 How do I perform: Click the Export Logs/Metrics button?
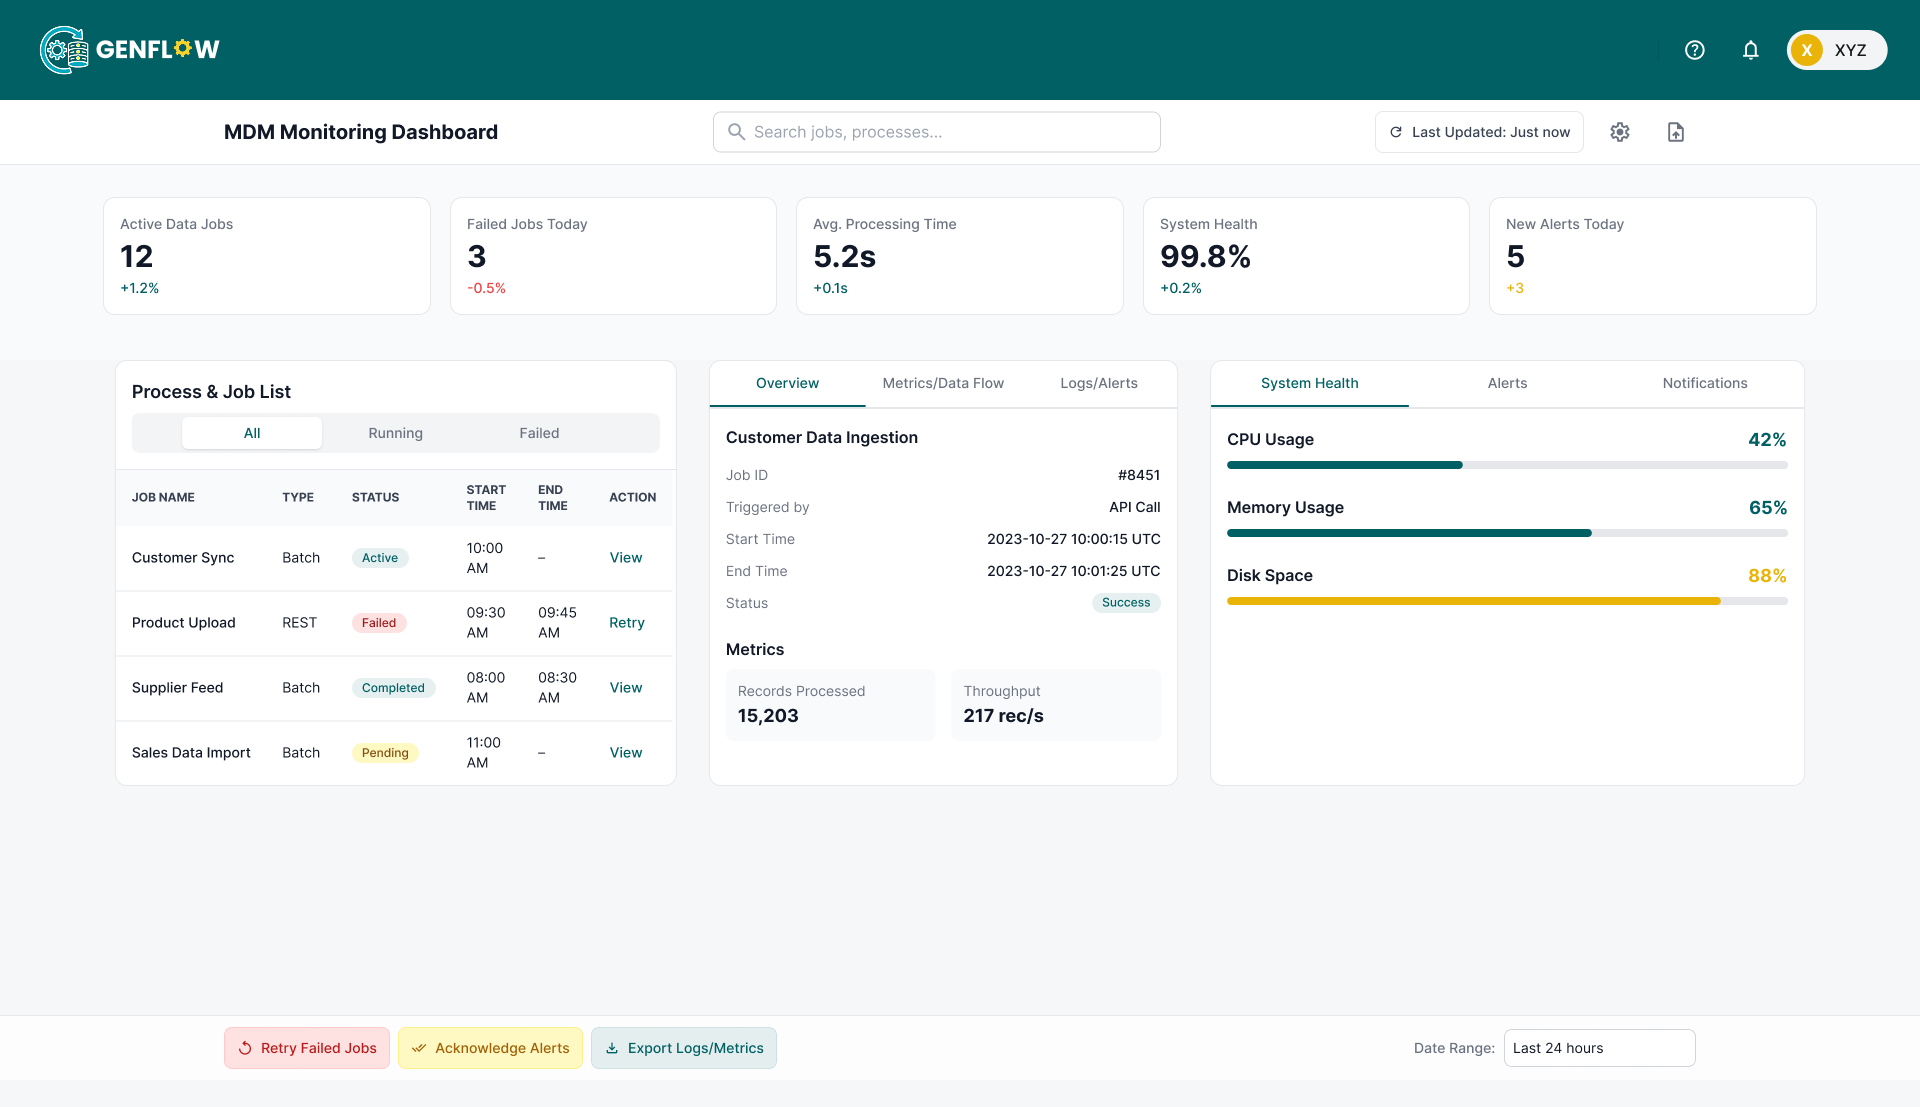[x=684, y=1048]
